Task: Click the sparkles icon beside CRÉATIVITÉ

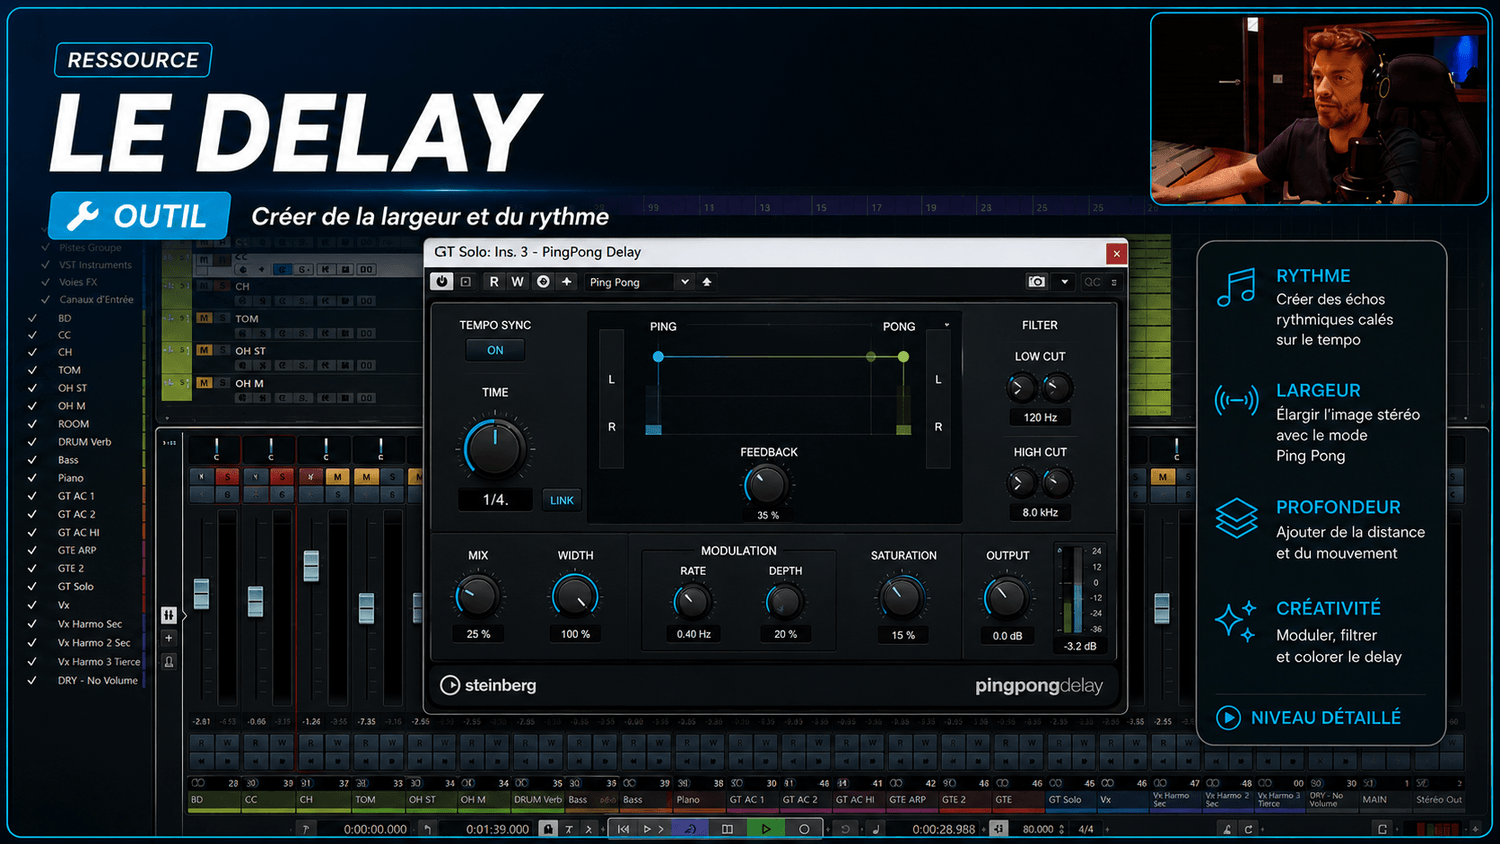Action: tap(1236, 621)
